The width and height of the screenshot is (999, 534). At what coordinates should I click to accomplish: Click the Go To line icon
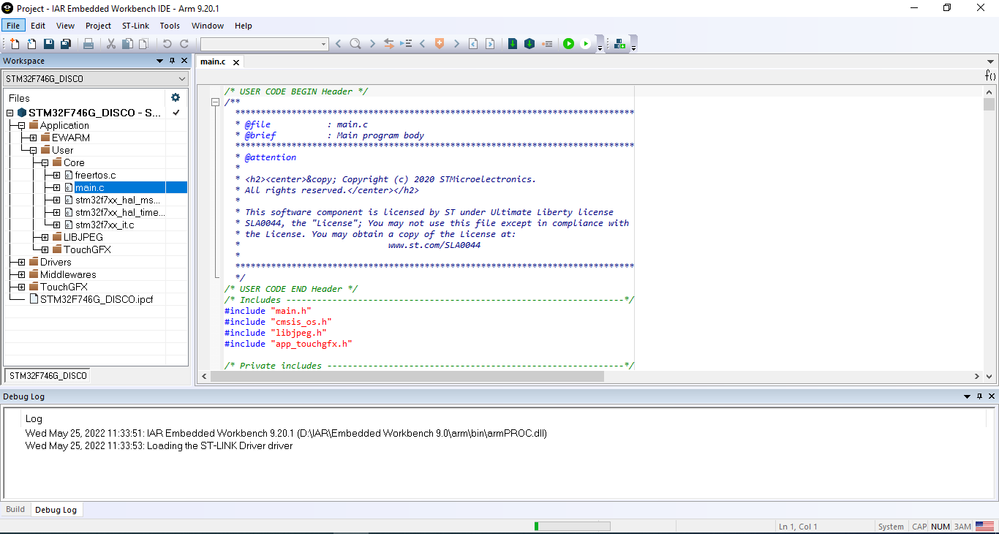click(x=406, y=43)
